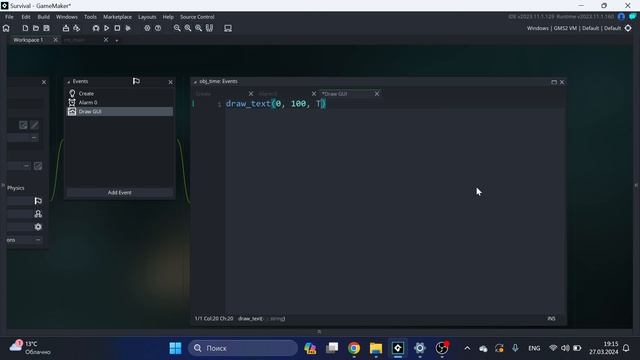Click the Create Executable toolbar icon
The height and width of the screenshot is (360, 640).
[66, 28]
